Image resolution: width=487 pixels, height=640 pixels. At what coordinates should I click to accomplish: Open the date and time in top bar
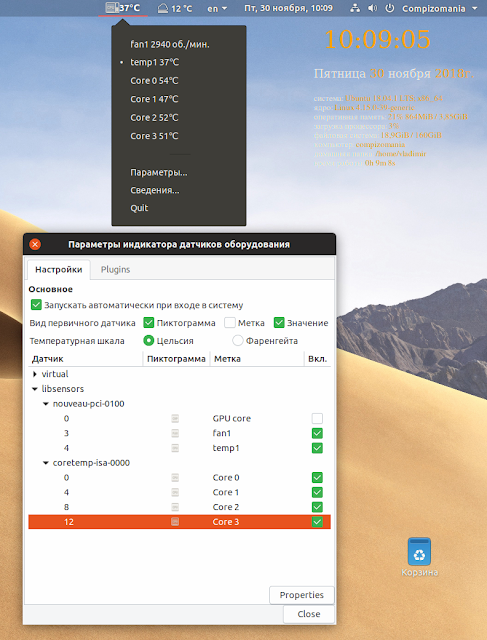(289, 8)
